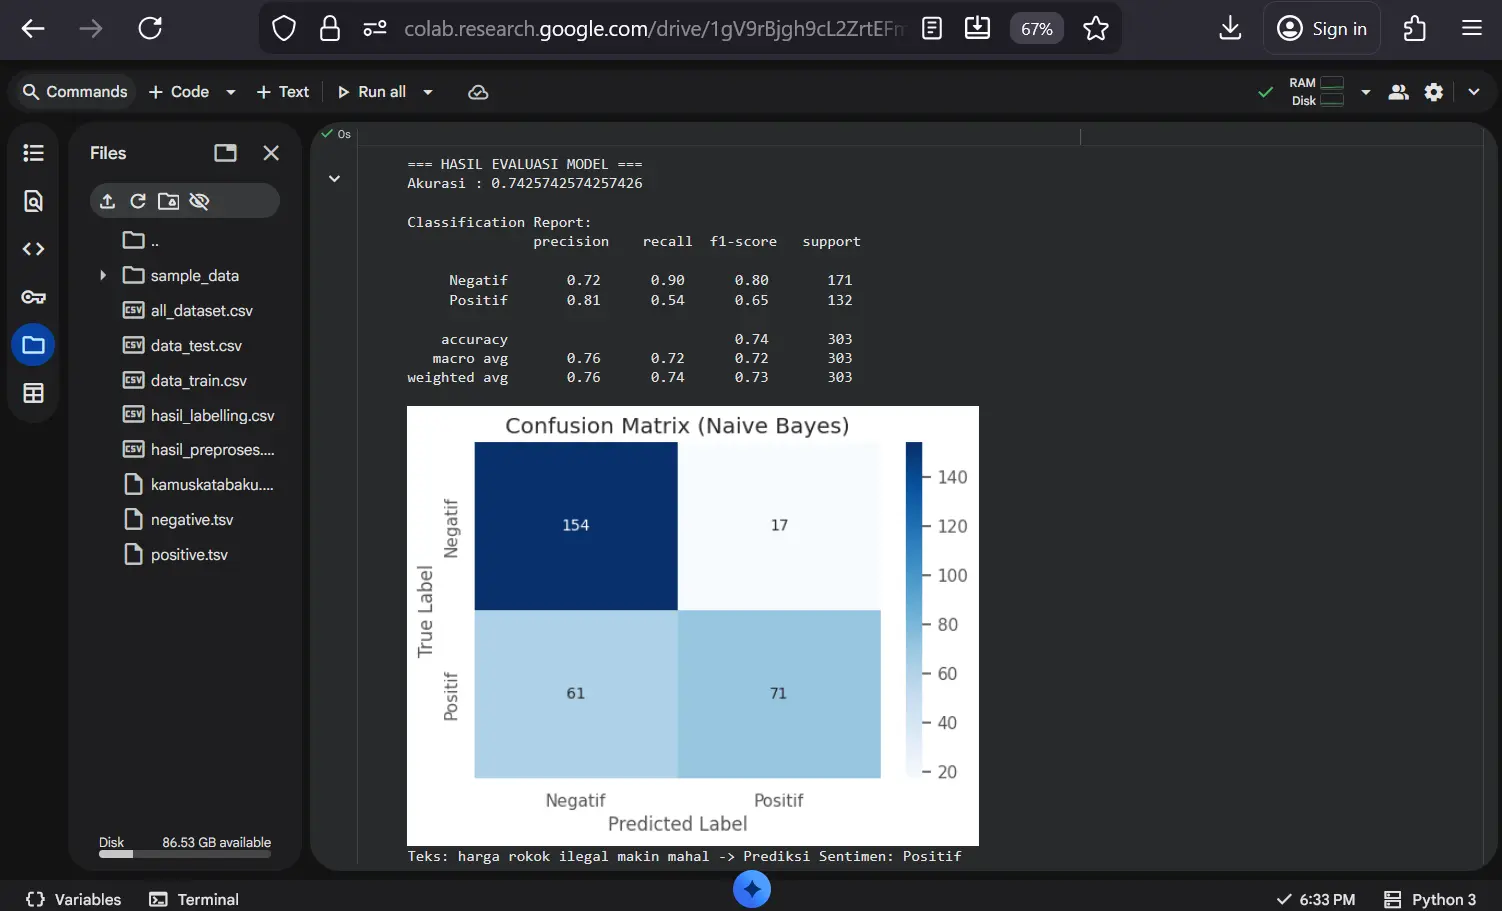Toggle the Files panel into a new tab

[x=224, y=152]
